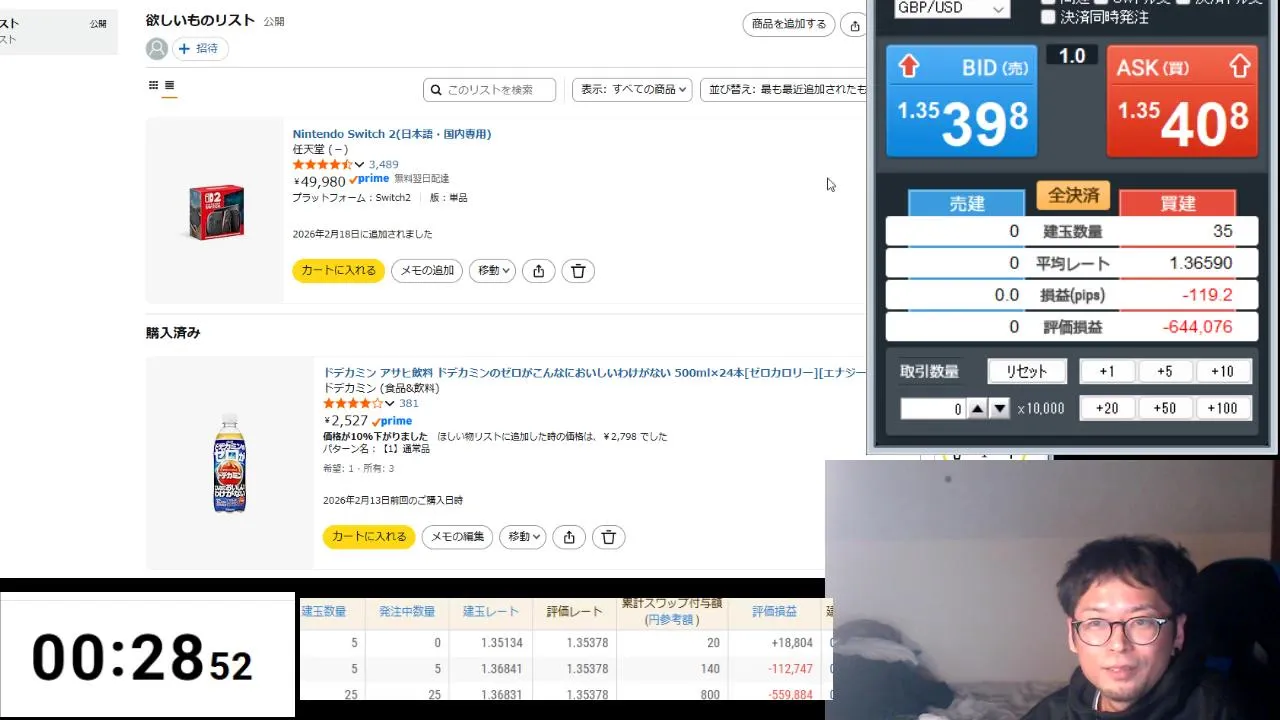Click メモの追加 for Switch 2
The height and width of the screenshot is (720, 1280).
428,270
